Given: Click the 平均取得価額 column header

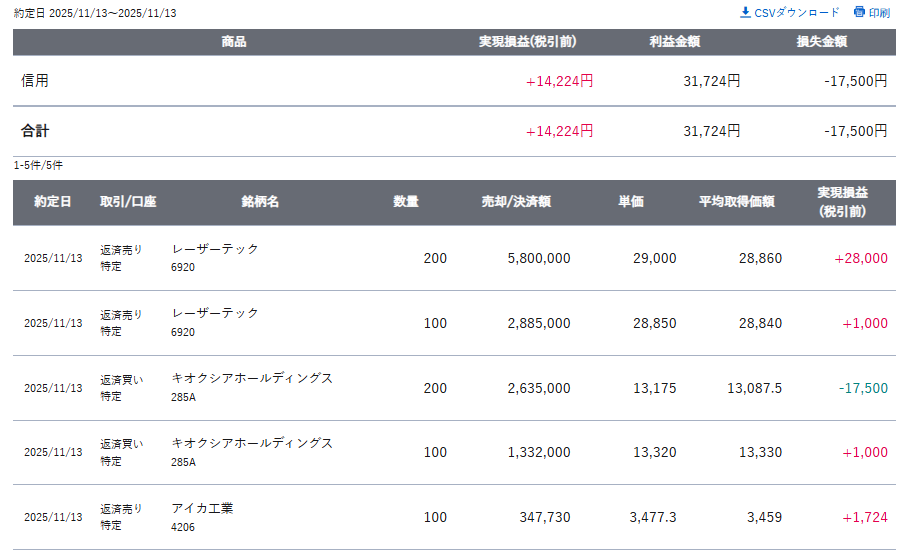Looking at the screenshot, I should pos(737,202).
